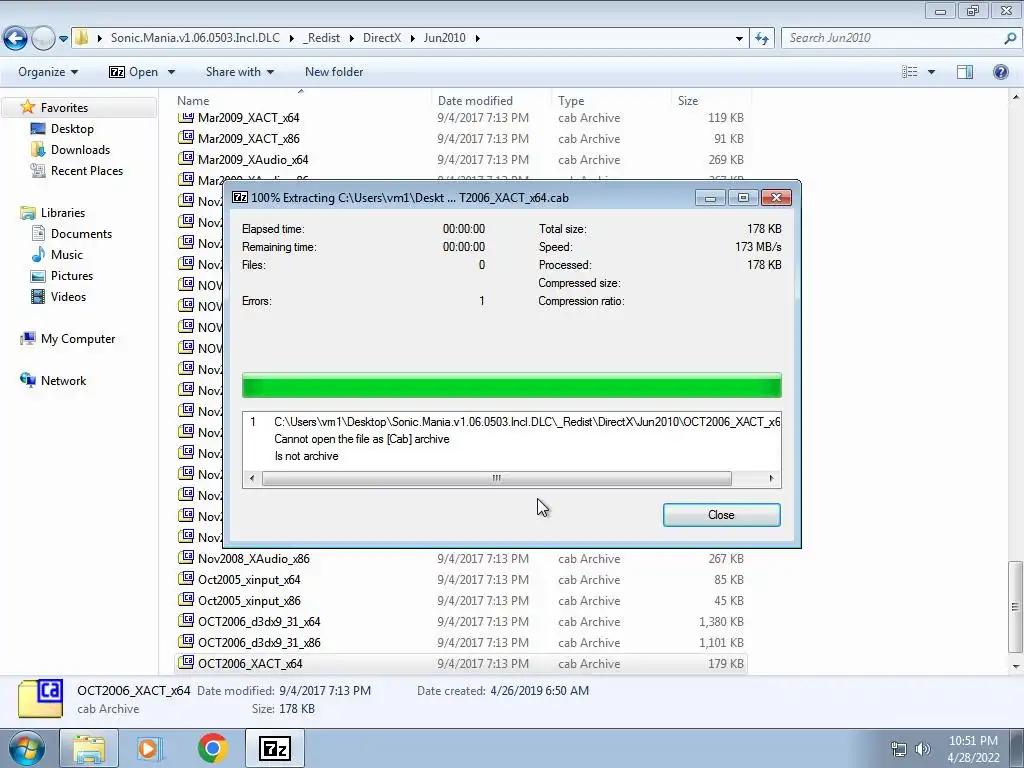The image size is (1024, 768).
Task: Open the Organize dropdown menu
Action: pyautogui.click(x=48, y=72)
